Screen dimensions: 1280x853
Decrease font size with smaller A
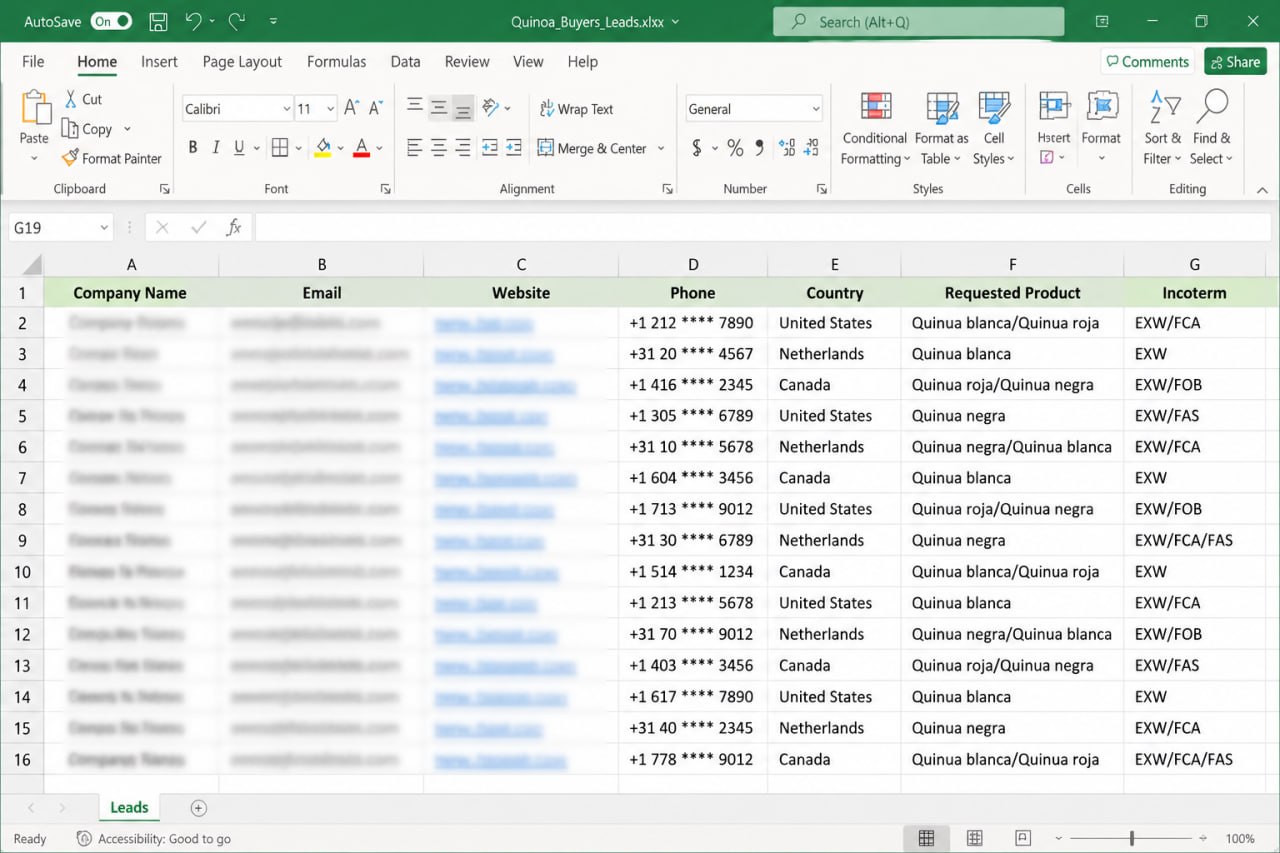376,108
